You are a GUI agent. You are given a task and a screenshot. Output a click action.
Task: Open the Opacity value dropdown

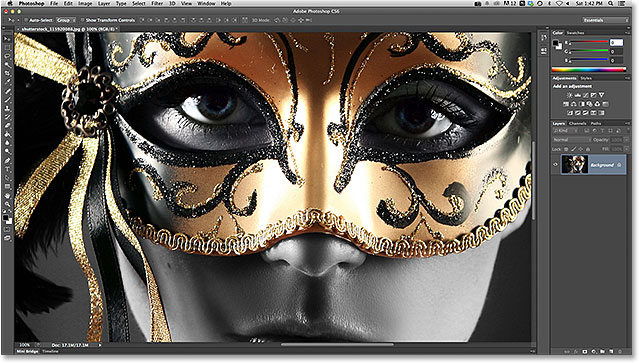coord(626,140)
